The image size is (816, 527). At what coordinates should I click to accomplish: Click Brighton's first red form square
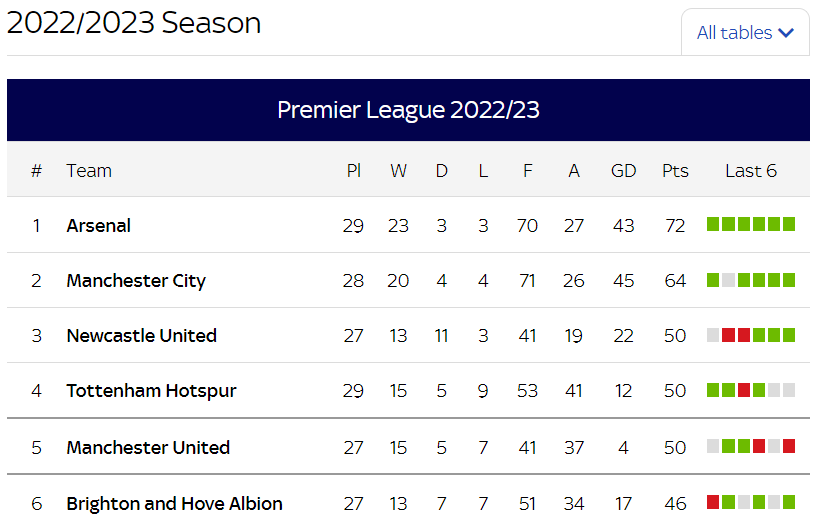tap(713, 502)
